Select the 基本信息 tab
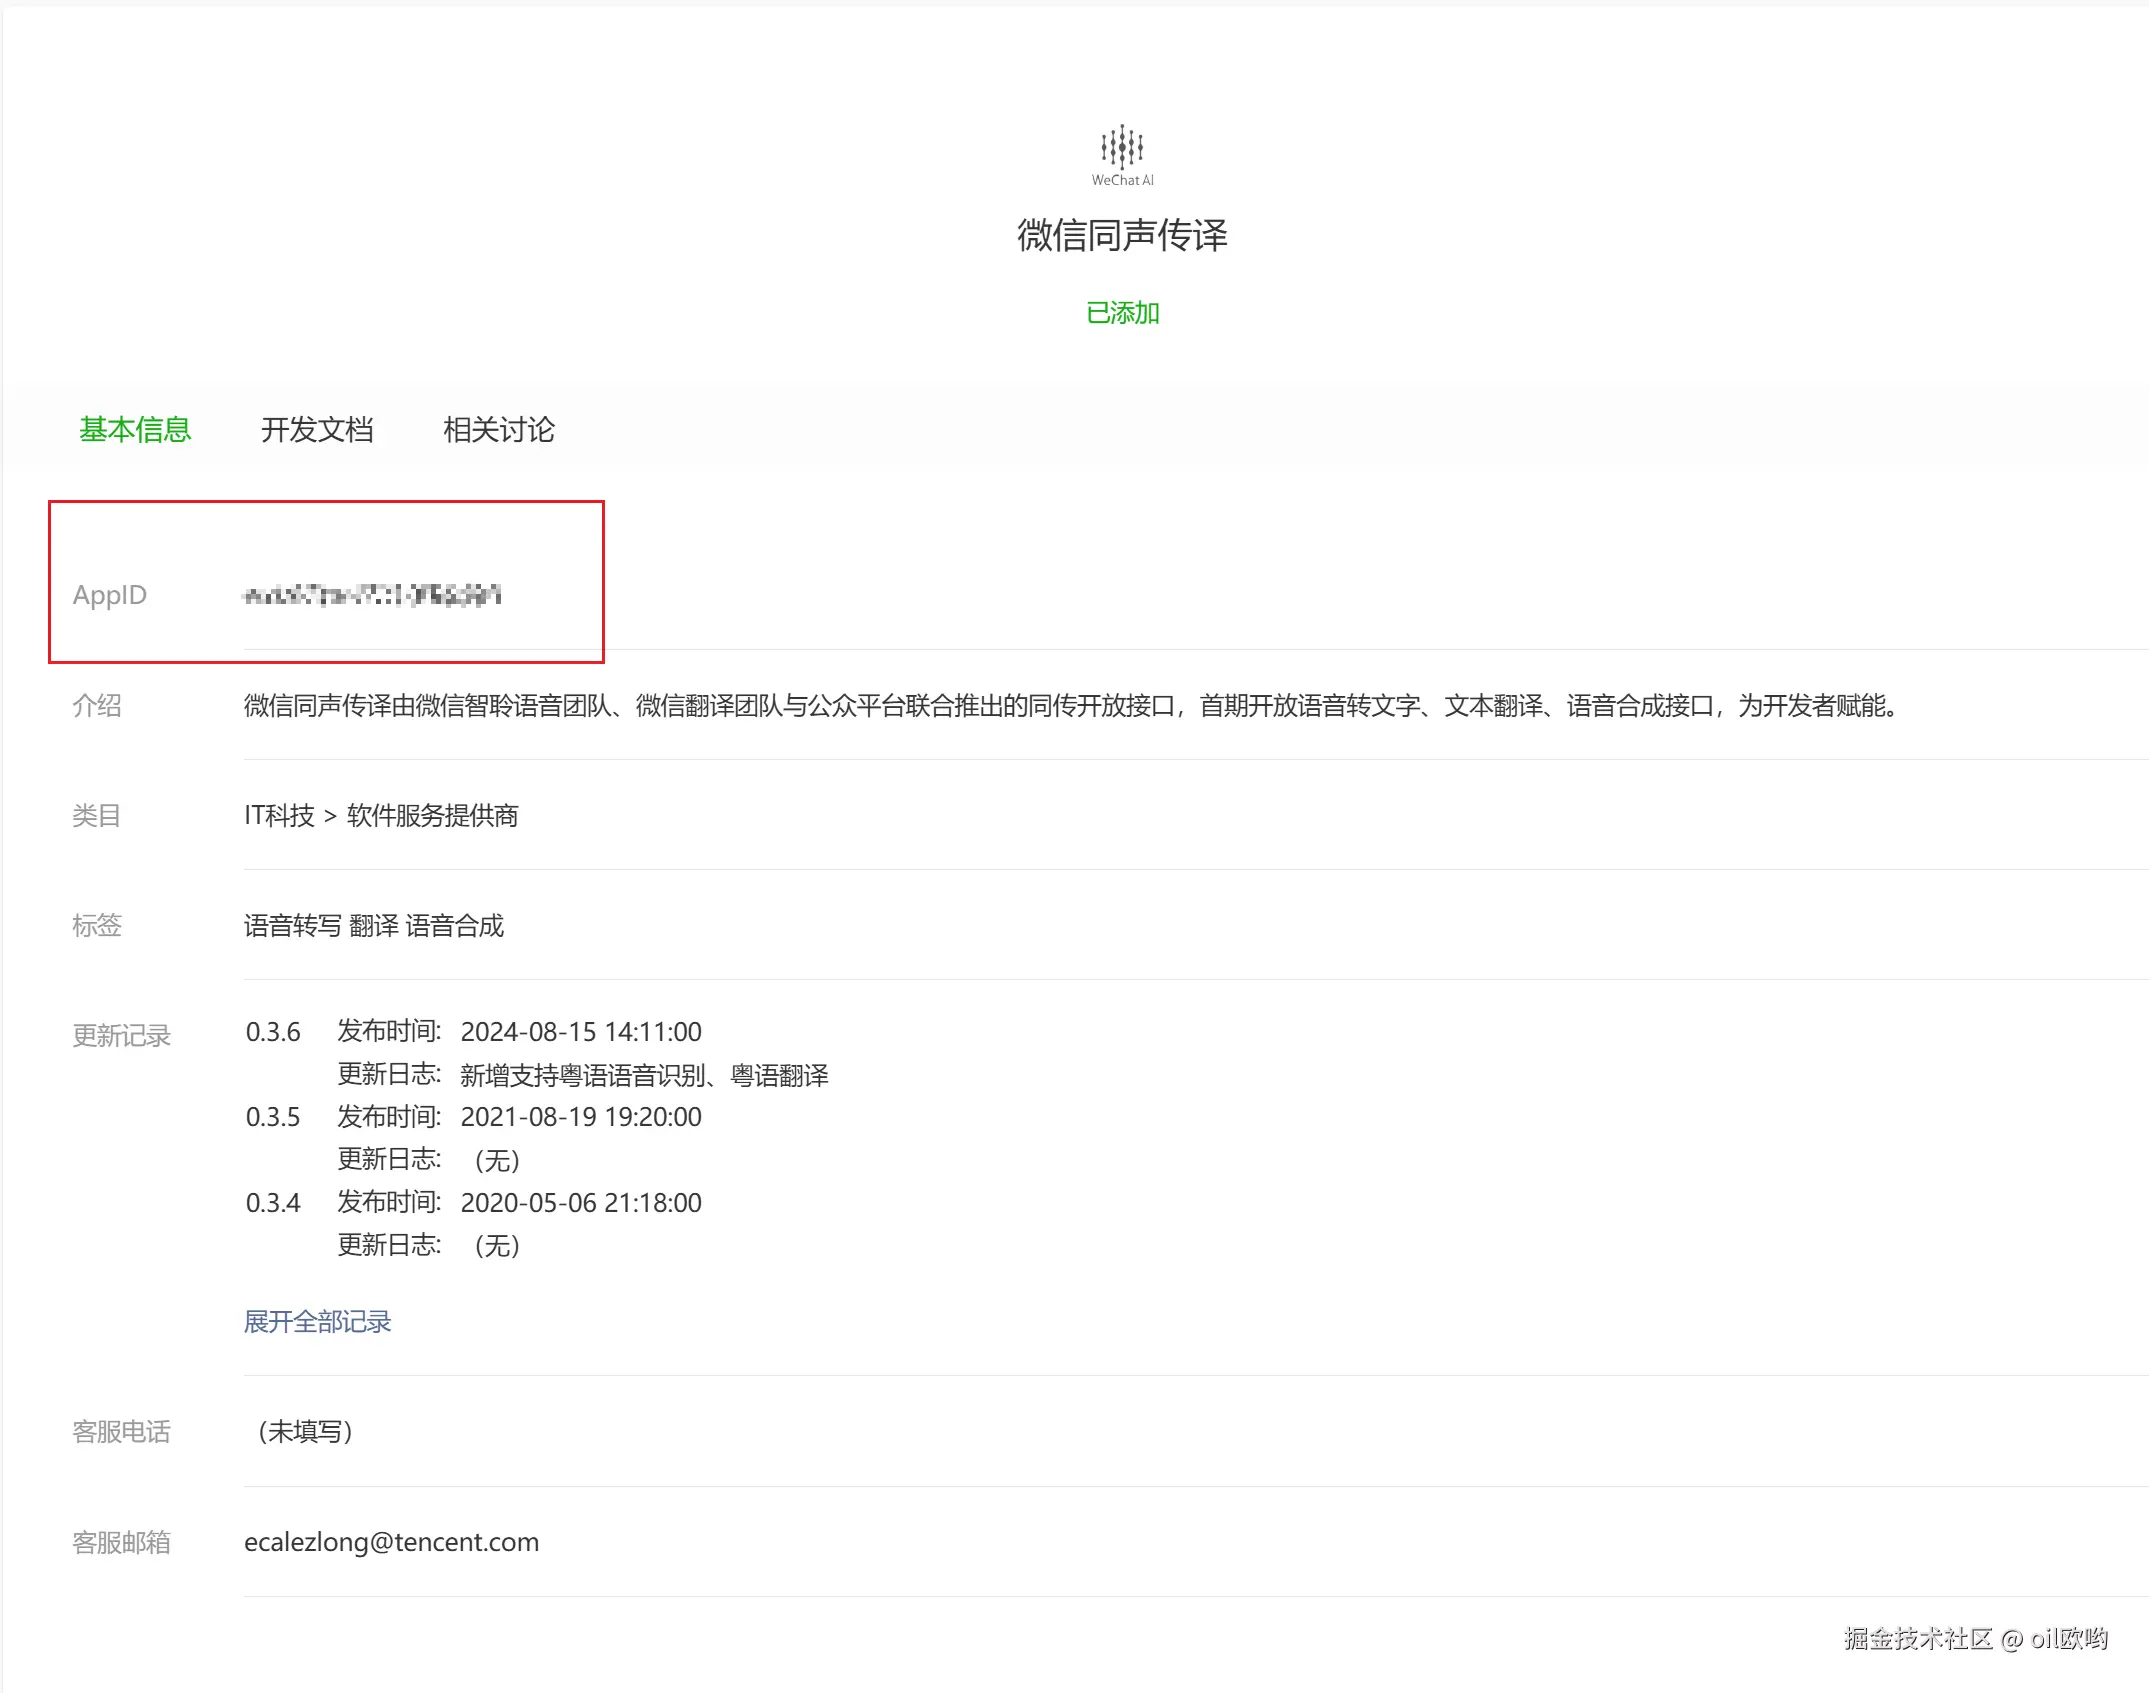Image resolution: width=2149 pixels, height=1693 pixels. point(135,430)
